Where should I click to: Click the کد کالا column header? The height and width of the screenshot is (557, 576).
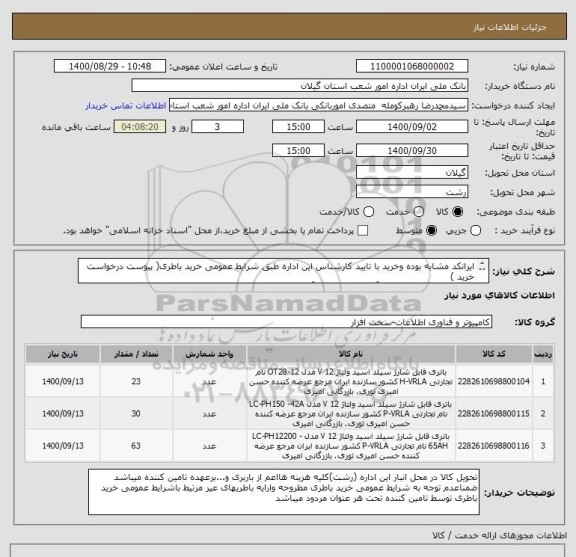pyautogui.click(x=494, y=354)
